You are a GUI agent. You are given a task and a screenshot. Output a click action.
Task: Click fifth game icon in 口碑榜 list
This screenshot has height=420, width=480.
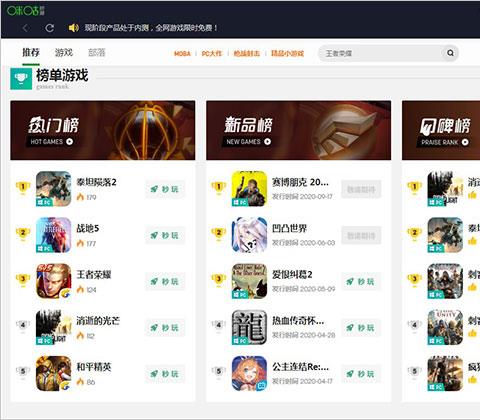(445, 373)
